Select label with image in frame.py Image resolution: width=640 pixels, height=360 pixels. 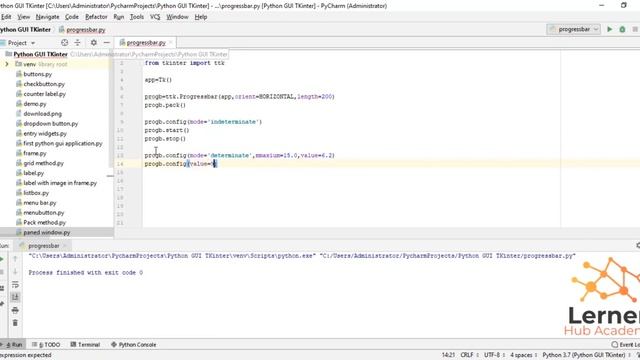tap(60, 183)
